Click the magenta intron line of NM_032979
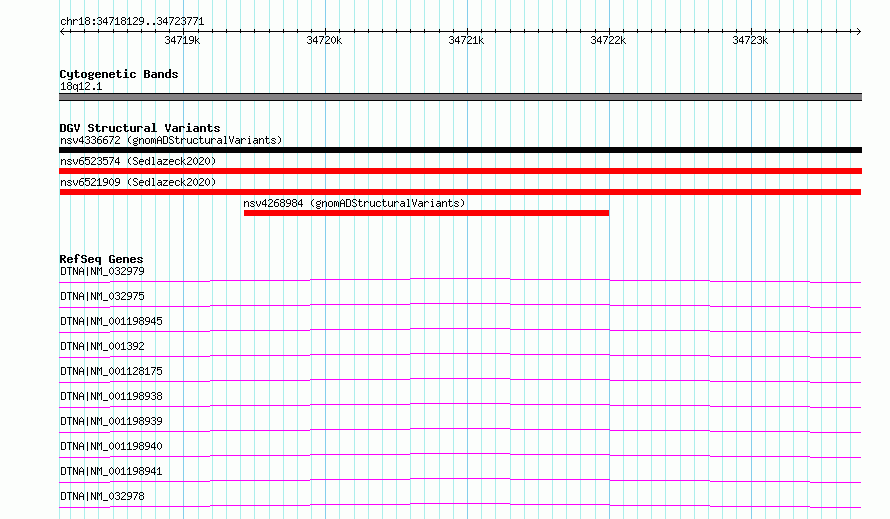 point(460,279)
